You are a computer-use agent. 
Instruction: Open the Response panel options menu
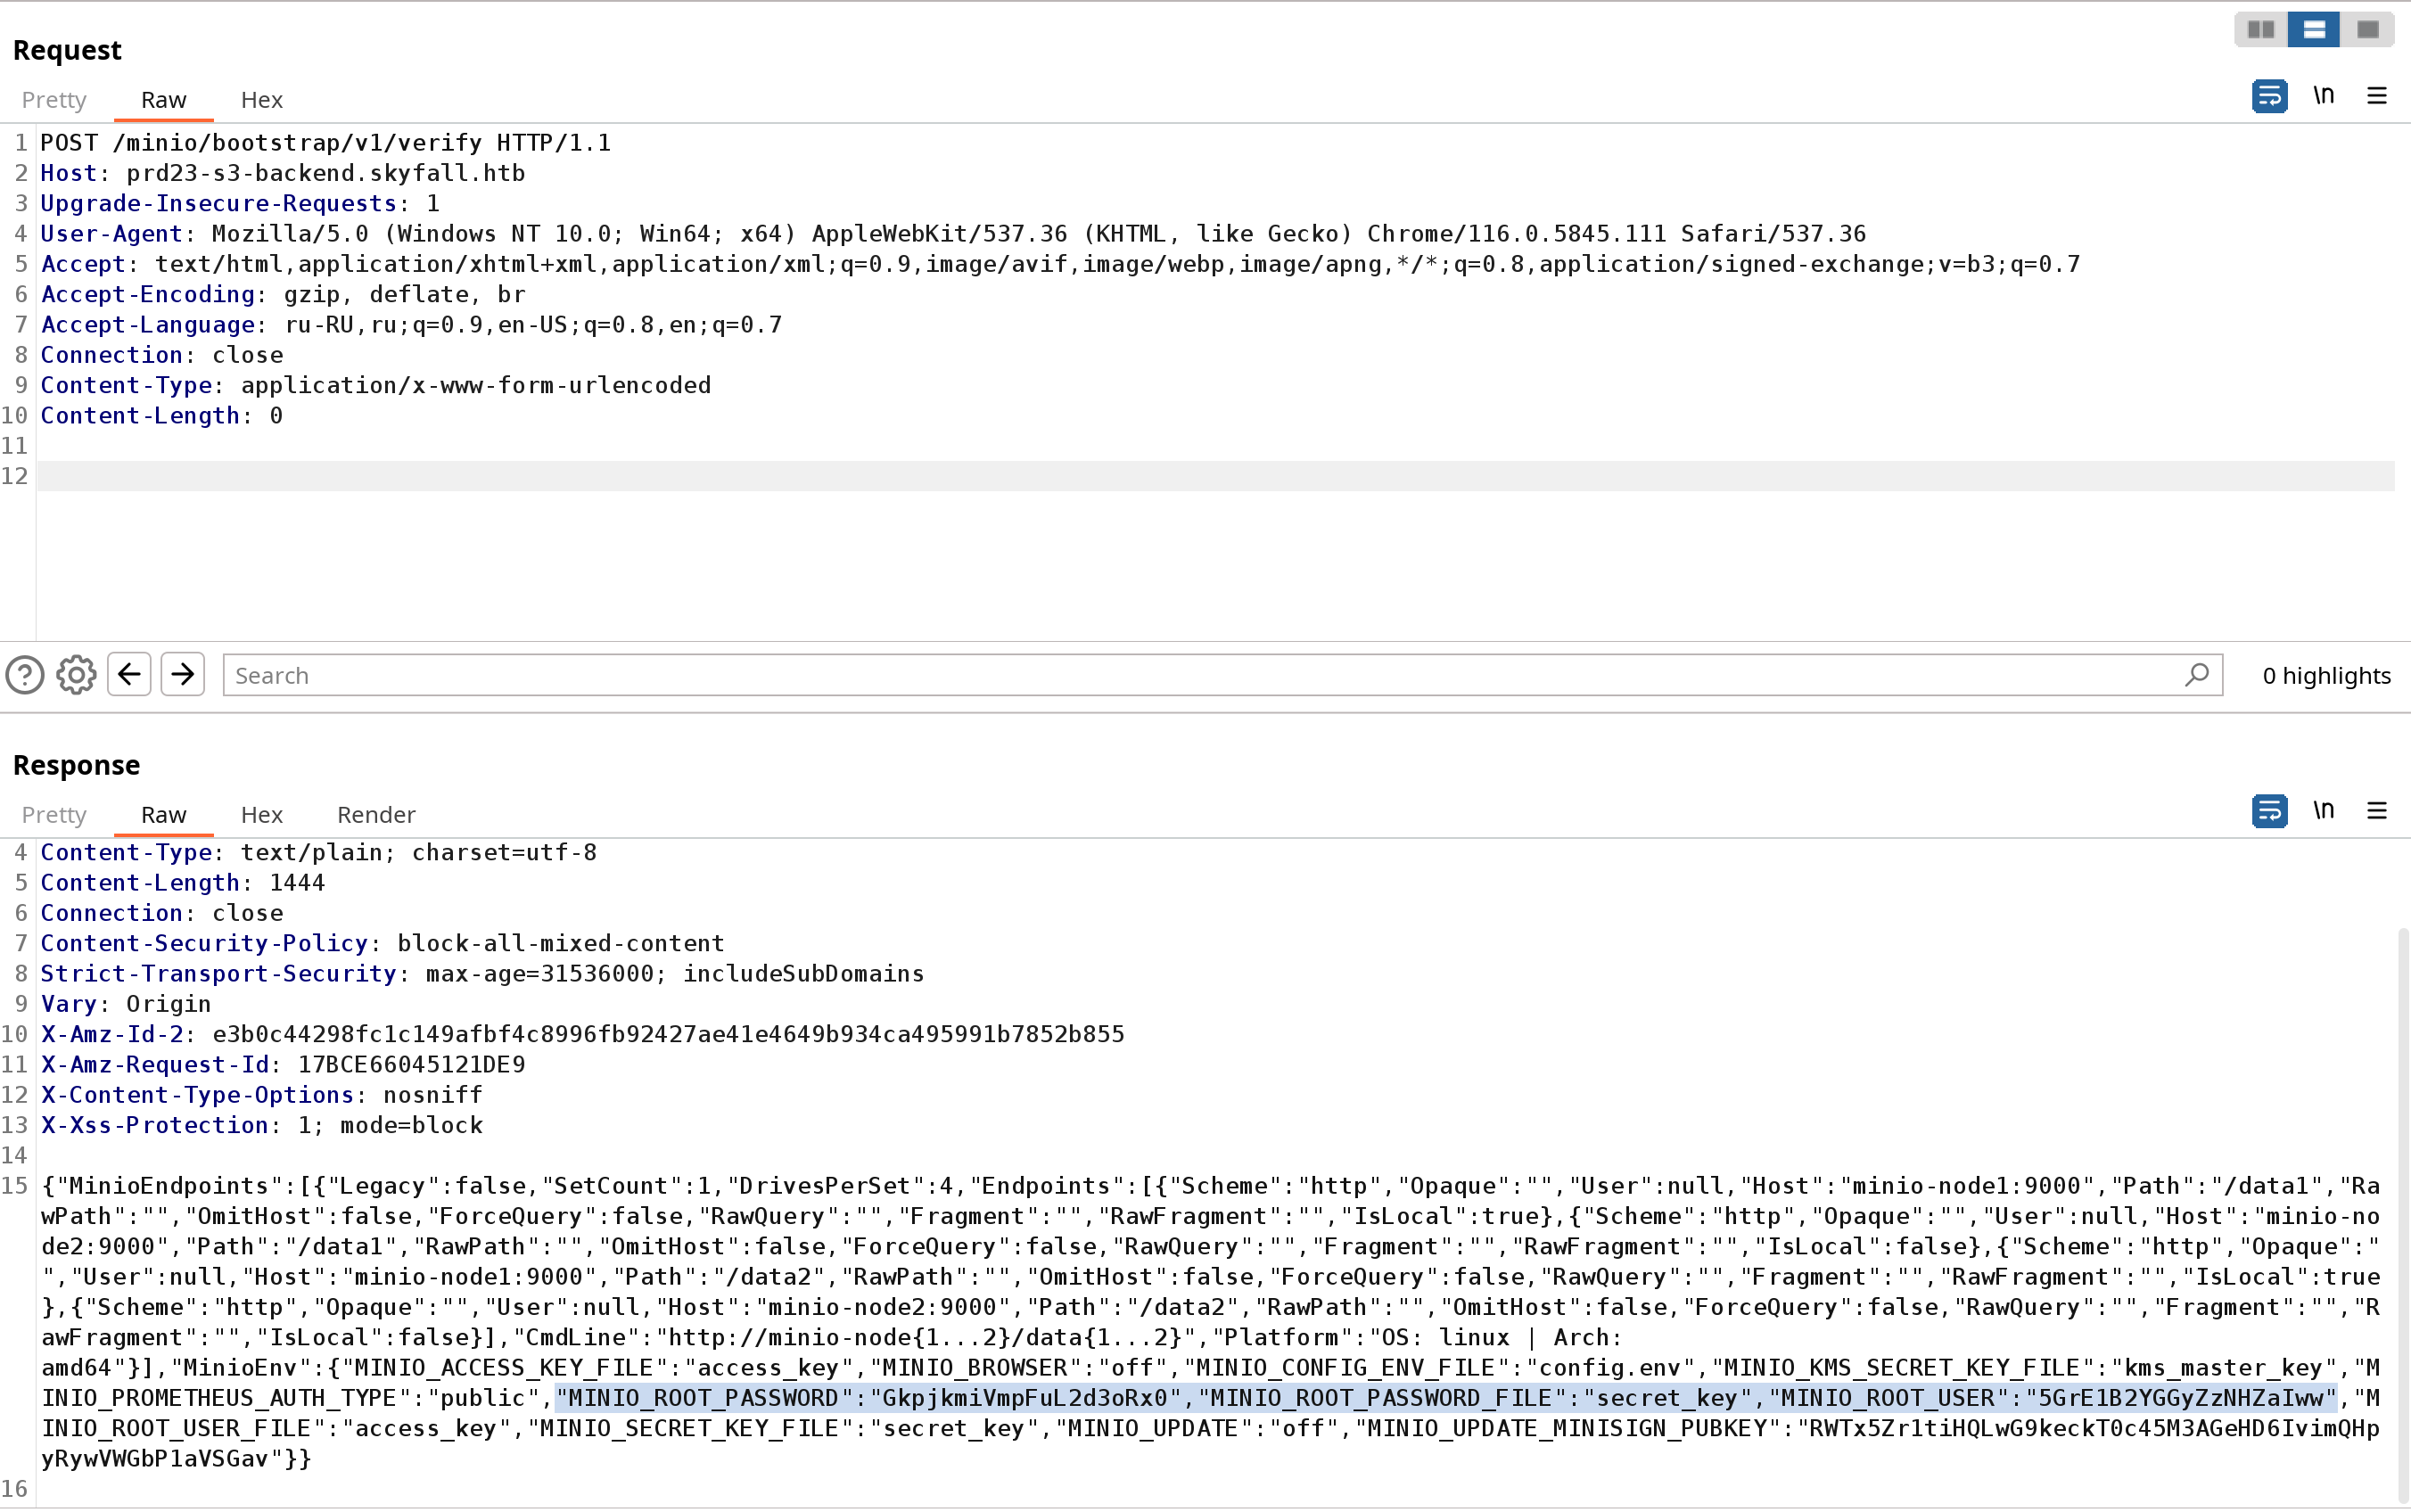coord(2377,811)
